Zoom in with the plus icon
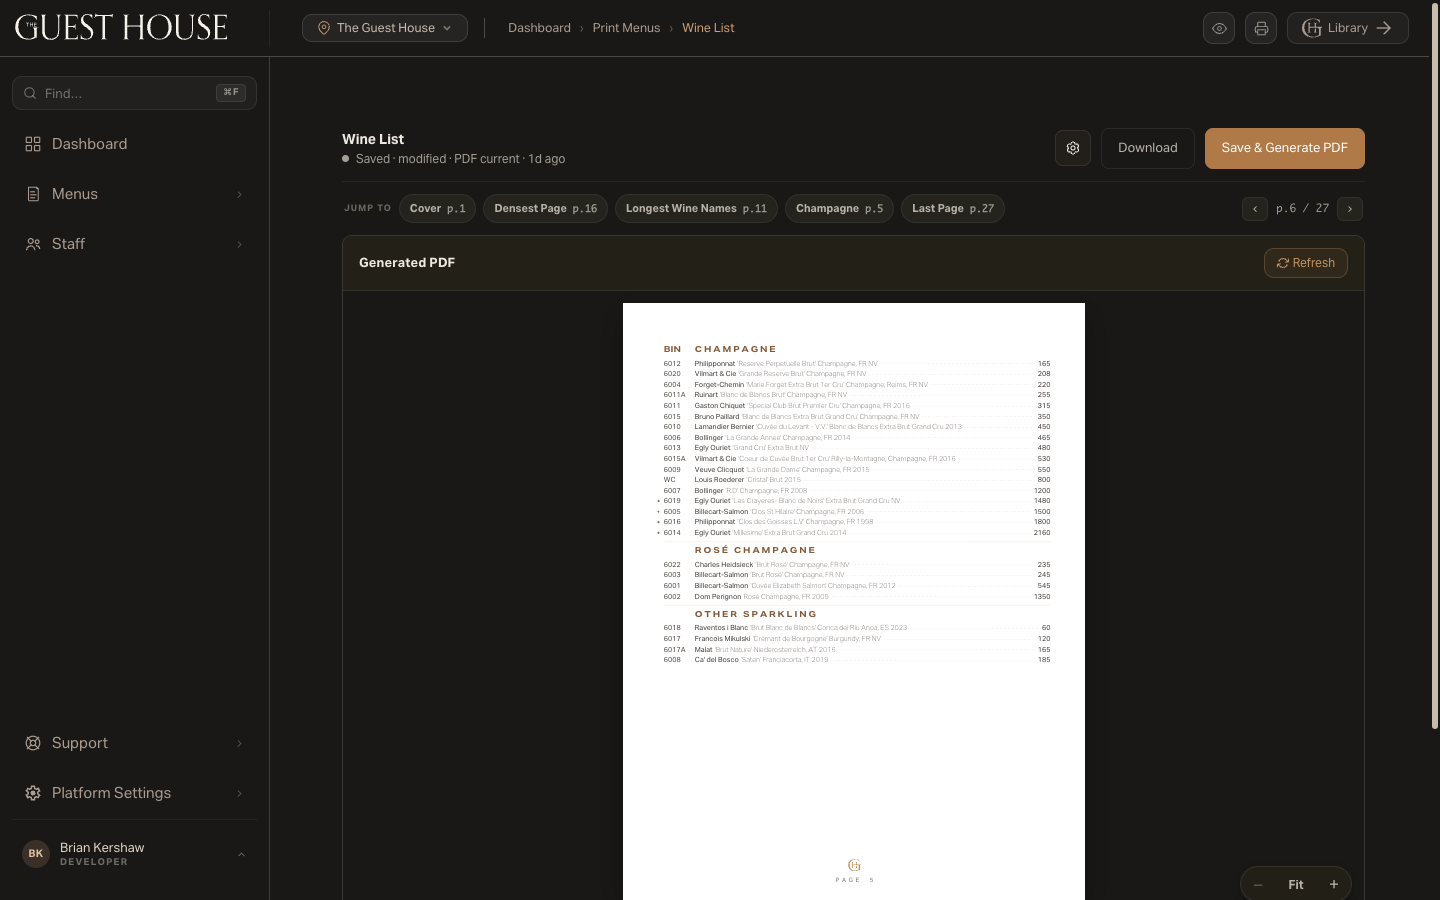Viewport: 1440px width, 900px height. (x=1334, y=884)
